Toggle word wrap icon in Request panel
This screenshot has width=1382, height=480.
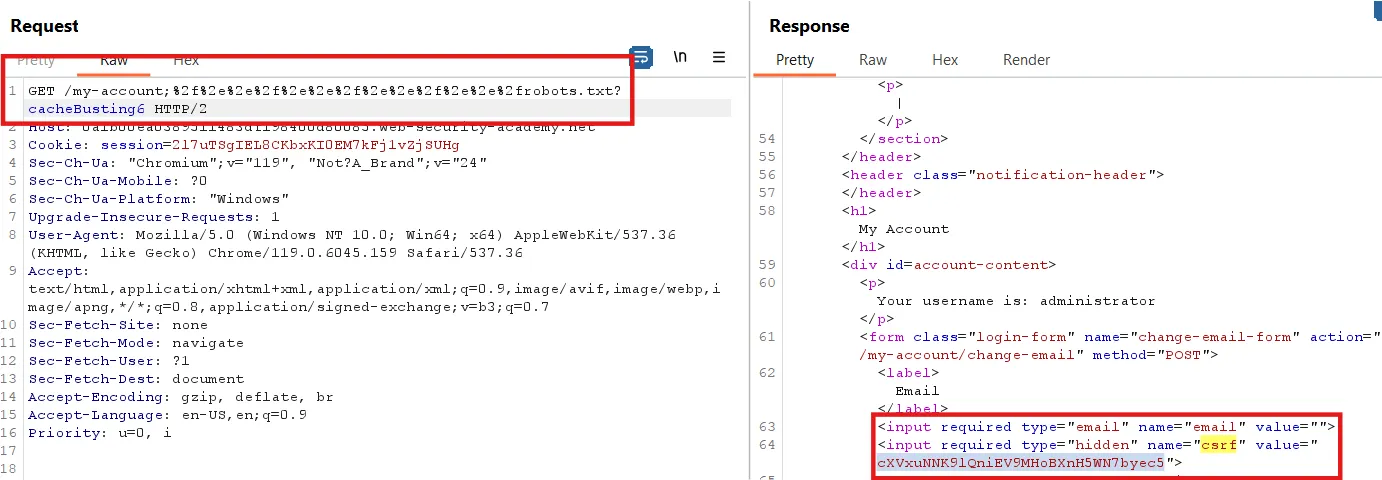pos(640,58)
